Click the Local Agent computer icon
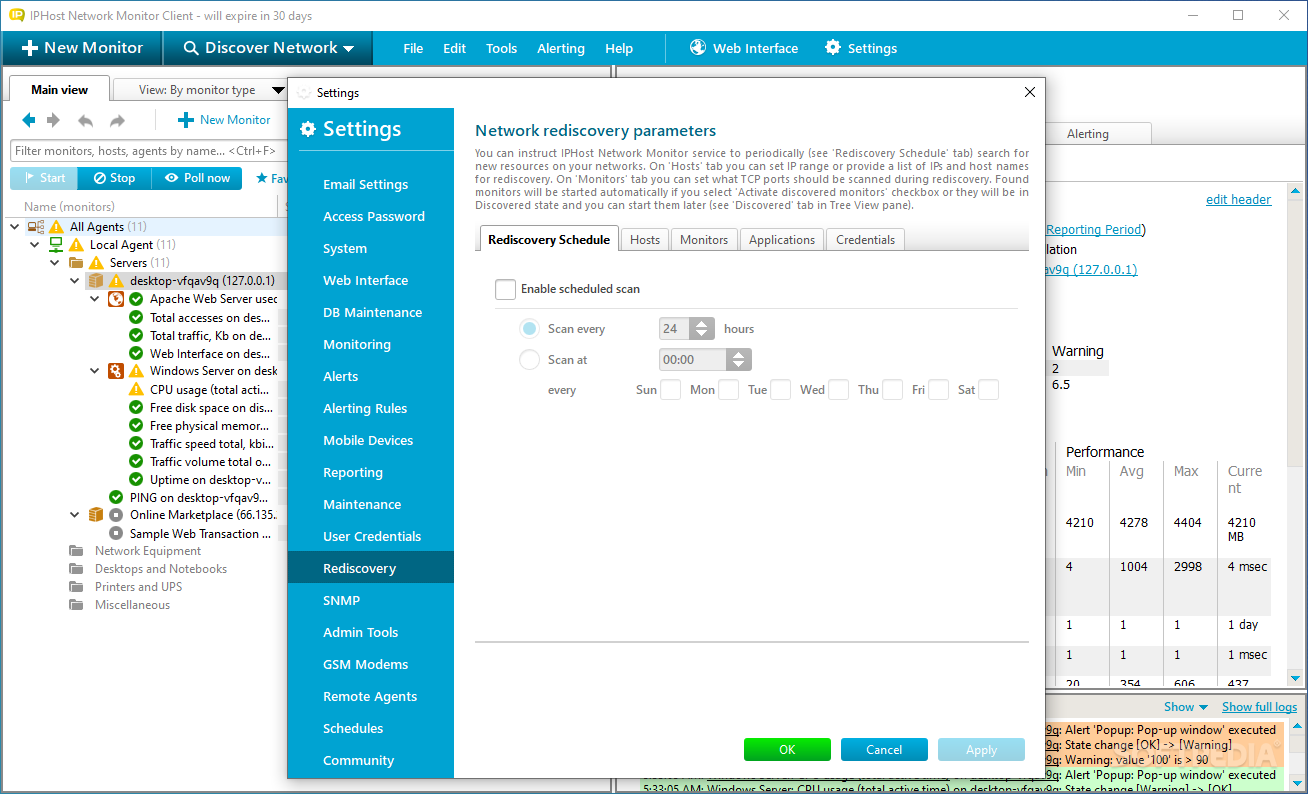Image resolution: width=1308 pixels, height=794 pixels. (56, 245)
